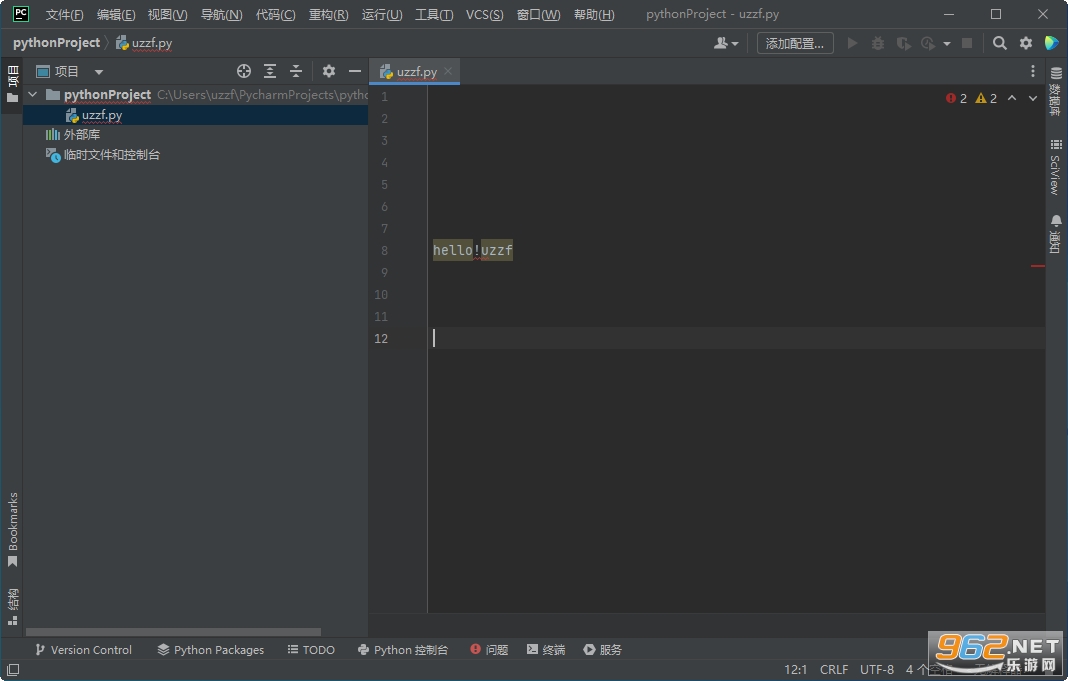The height and width of the screenshot is (681, 1068).
Task: Go to previous highlighted error arrow
Action: coord(1012,98)
